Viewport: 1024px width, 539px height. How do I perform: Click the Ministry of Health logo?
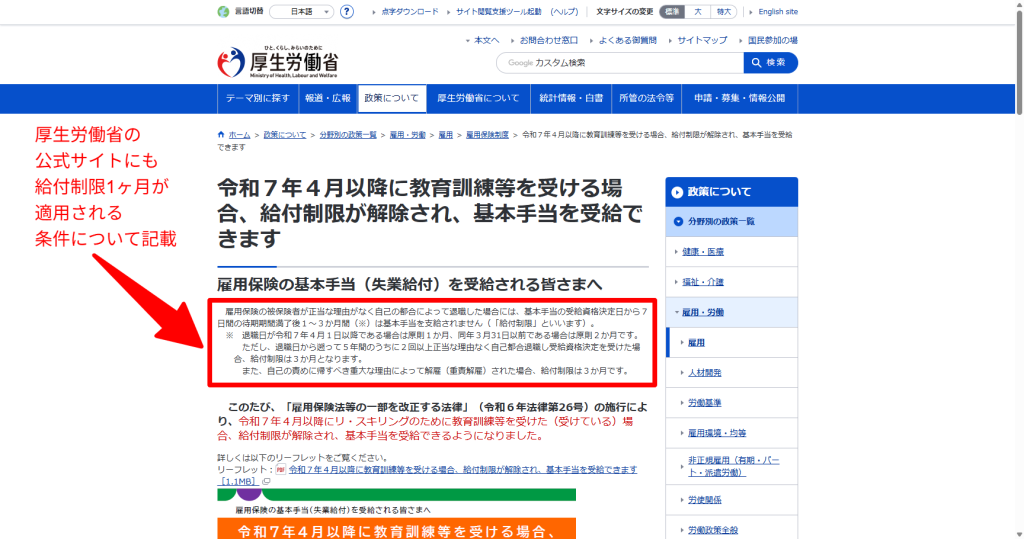click(x=279, y=62)
